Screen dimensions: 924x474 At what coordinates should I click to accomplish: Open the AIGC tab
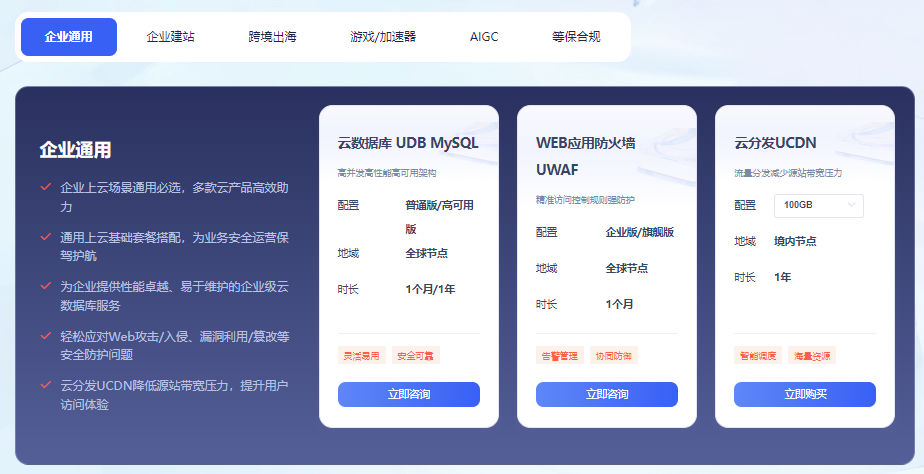tap(484, 37)
